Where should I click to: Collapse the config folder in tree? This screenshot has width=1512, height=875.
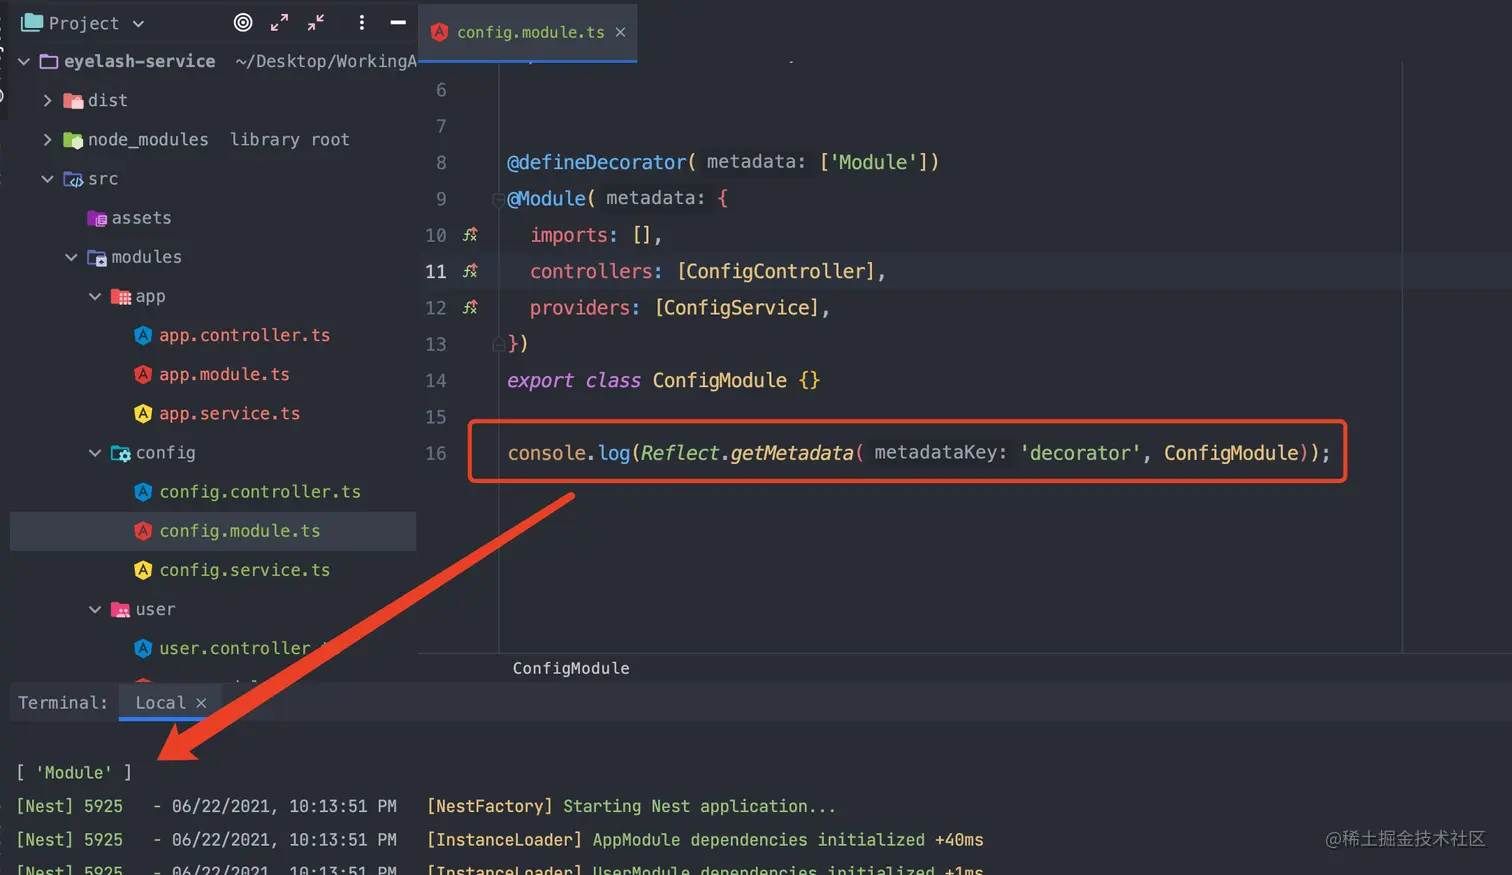(x=95, y=453)
